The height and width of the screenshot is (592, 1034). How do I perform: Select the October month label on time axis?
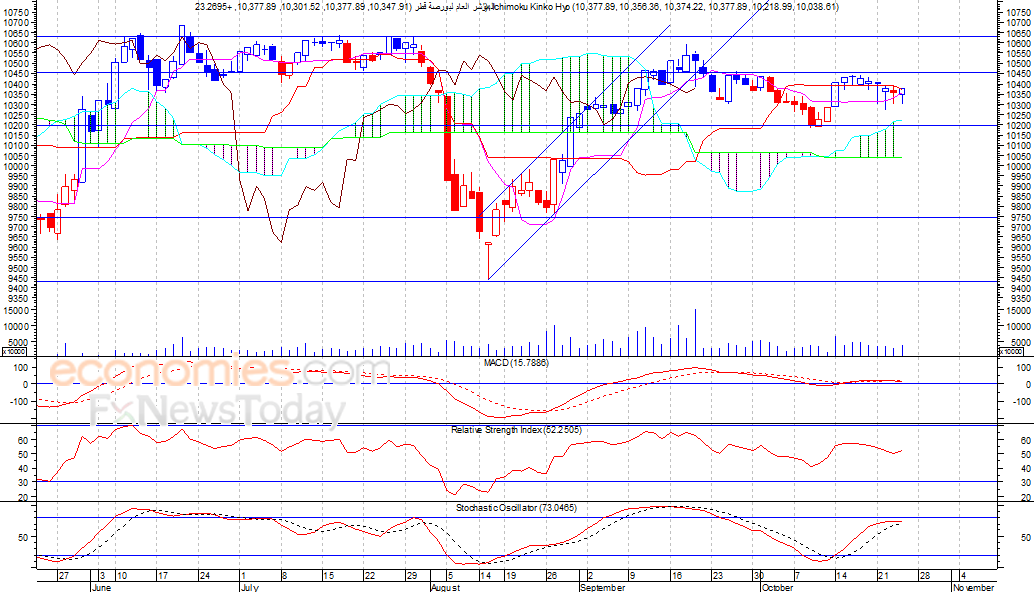pos(777,587)
